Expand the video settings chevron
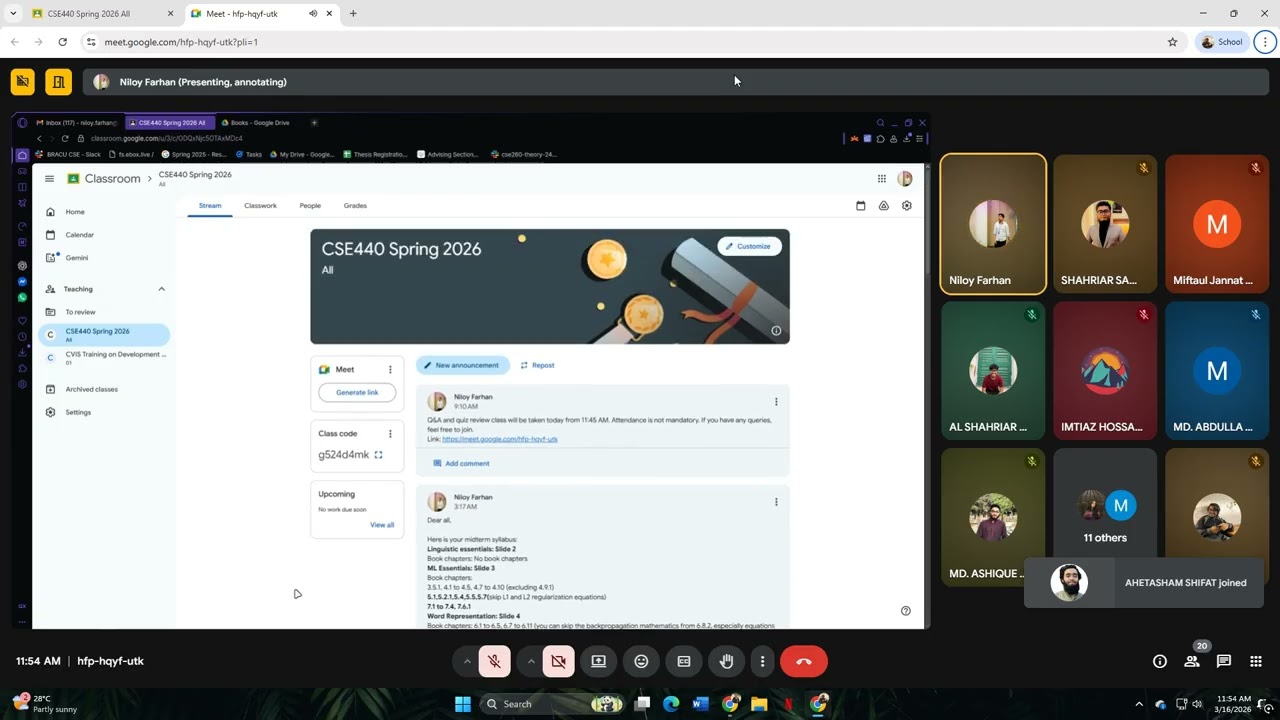The image size is (1280, 720). 531,661
